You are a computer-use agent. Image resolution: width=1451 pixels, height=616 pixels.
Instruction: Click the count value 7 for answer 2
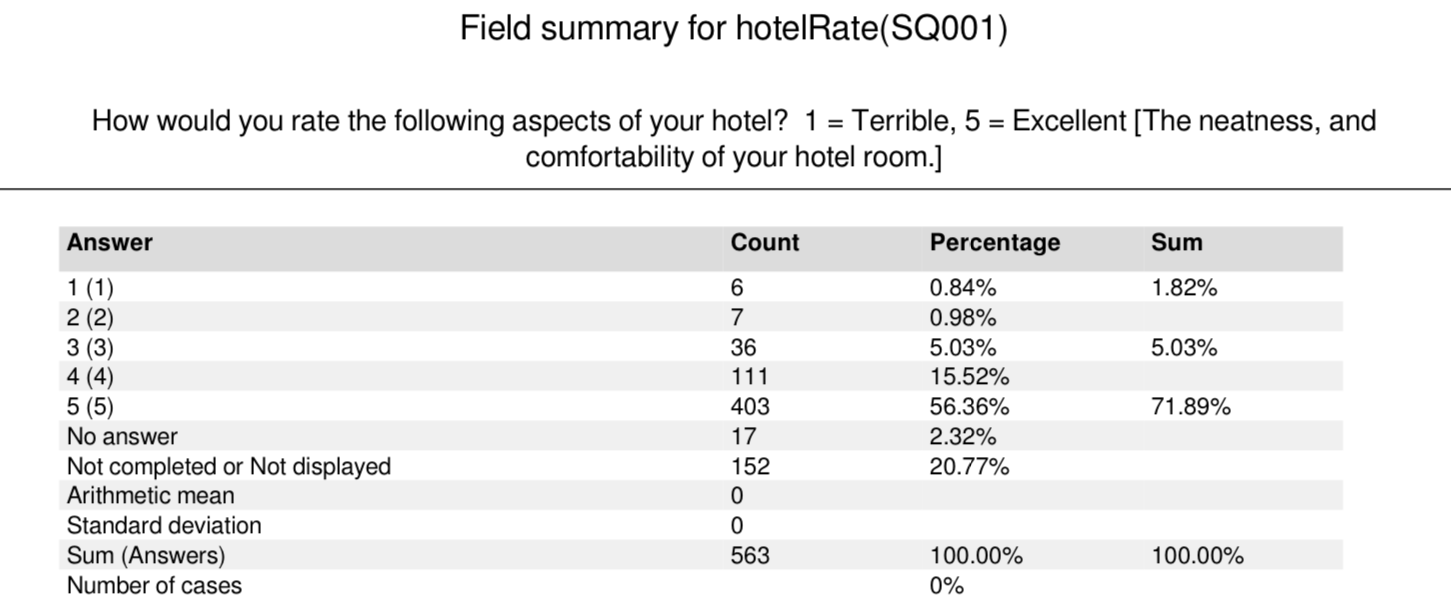pyautogui.click(x=738, y=319)
